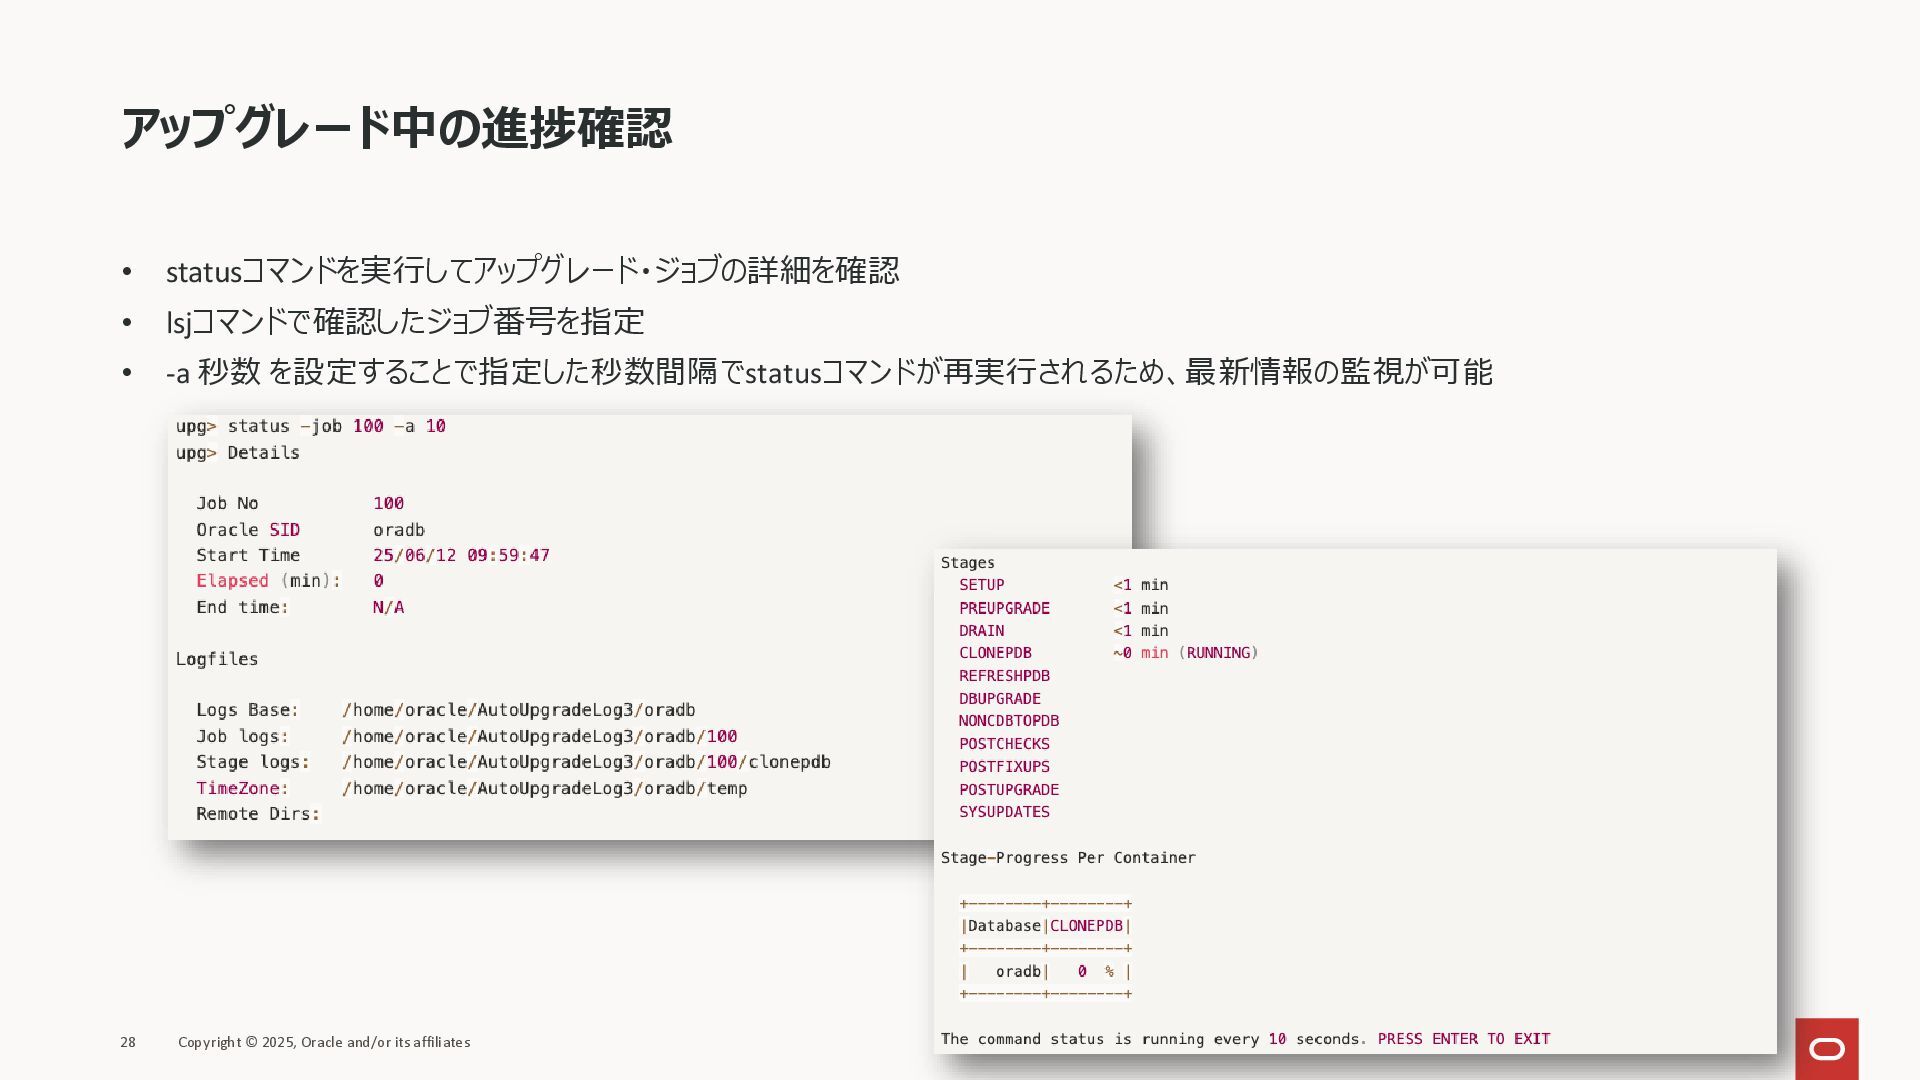1920x1080 pixels.
Task: Click the CLONEPDB table header cell
Action: click(x=1086, y=926)
